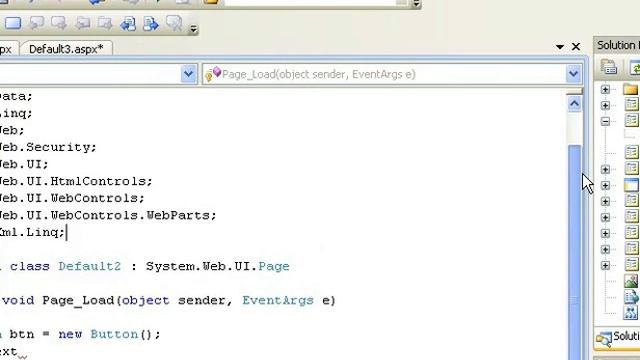The image size is (640, 360).
Task: Select the window-style file icon in the tree
Action: [631, 185]
